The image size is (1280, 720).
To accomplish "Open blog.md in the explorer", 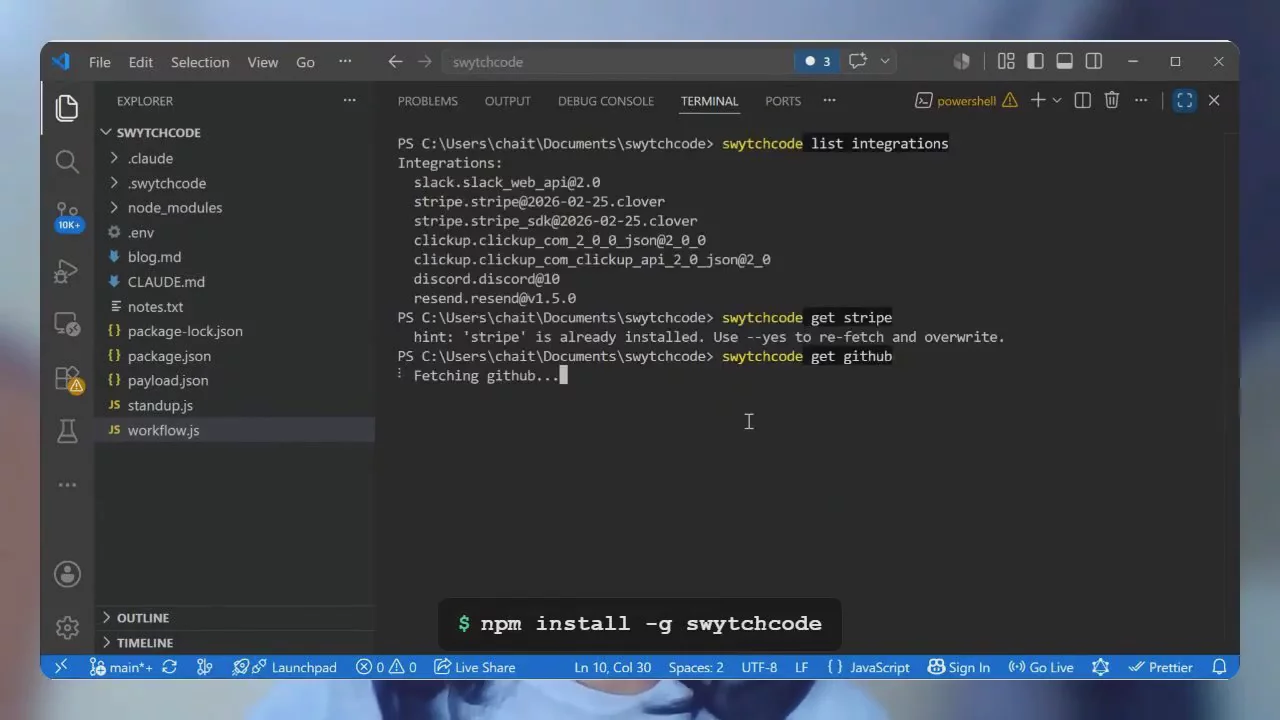I will pos(235,257).
